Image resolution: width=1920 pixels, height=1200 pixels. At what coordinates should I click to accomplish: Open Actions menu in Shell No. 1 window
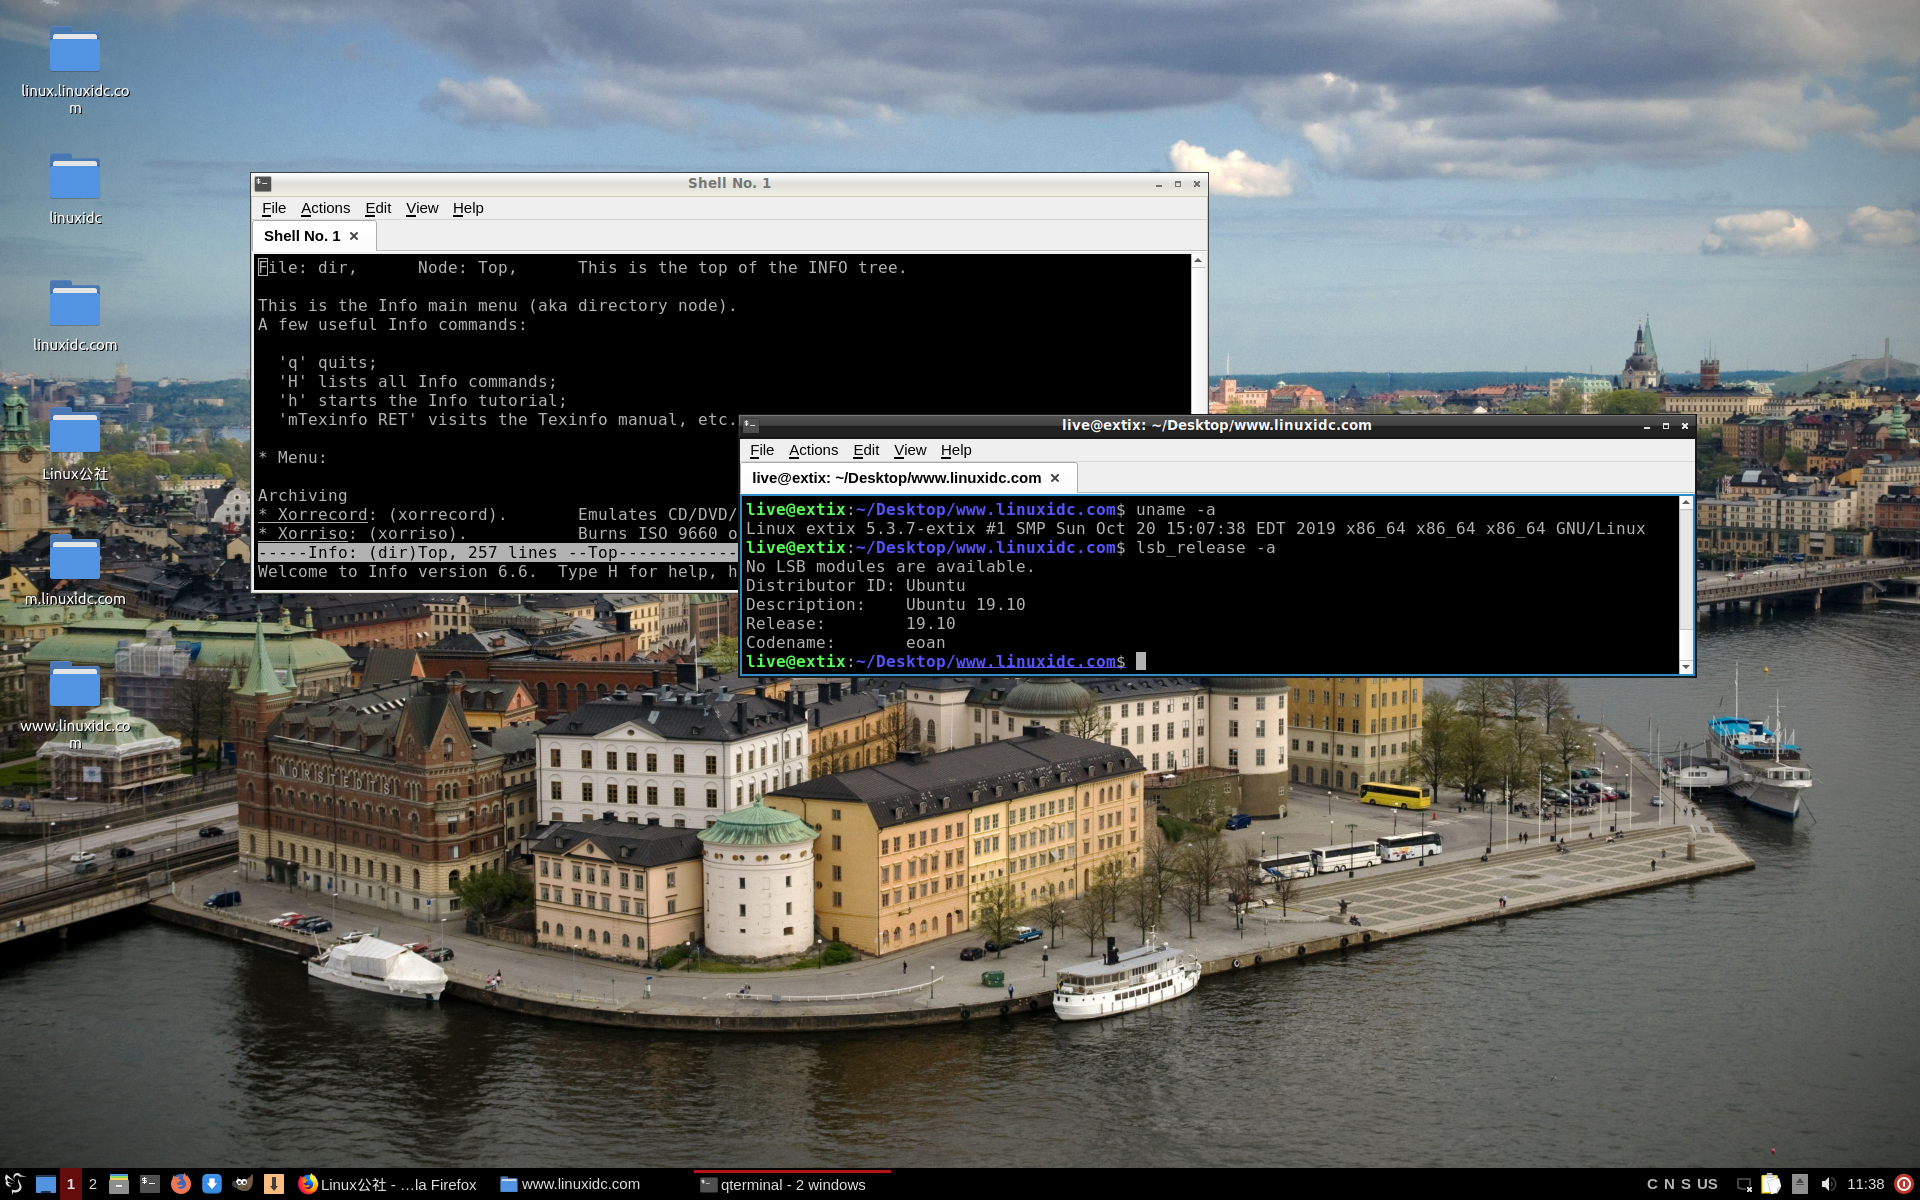tap(325, 208)
